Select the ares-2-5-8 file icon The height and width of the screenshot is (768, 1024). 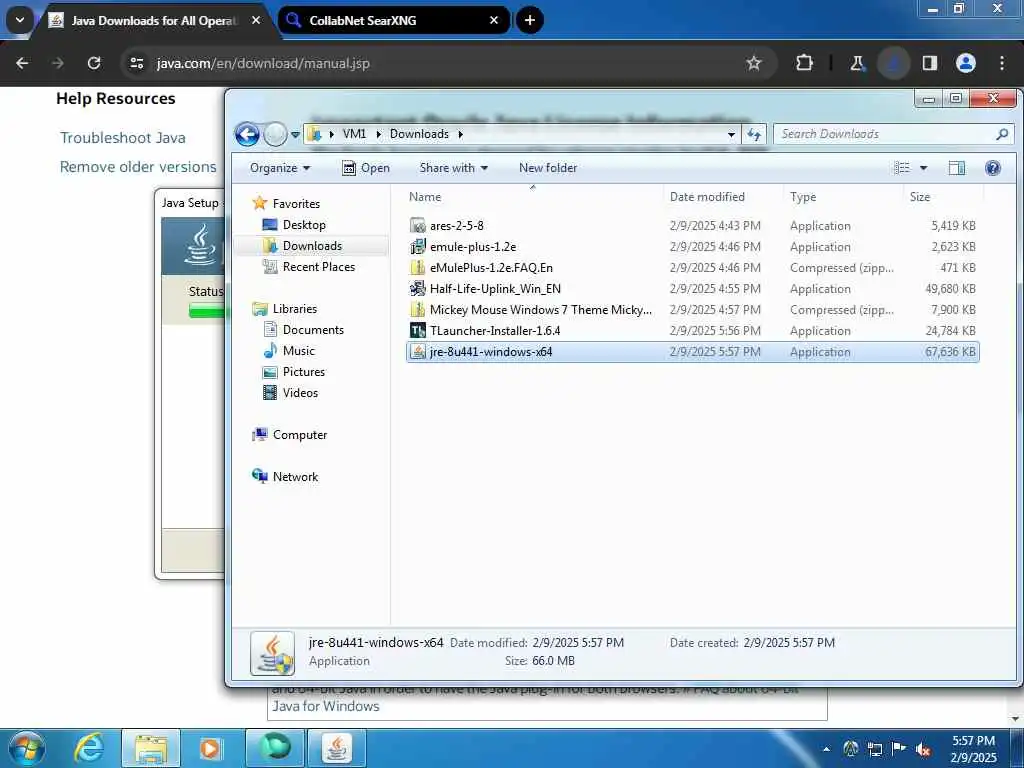click(418, 226)
